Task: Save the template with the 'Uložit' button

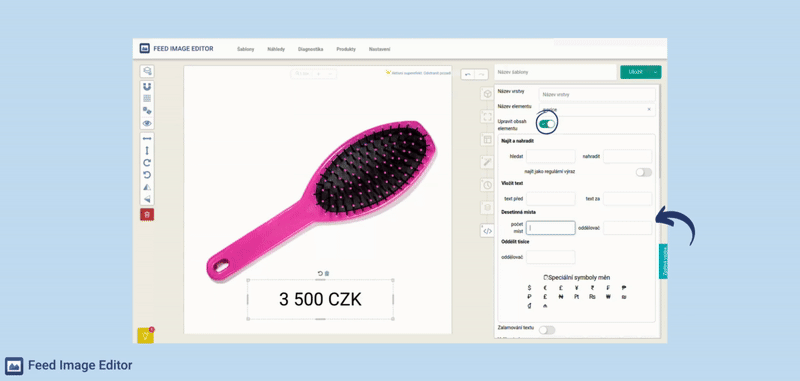Action: pos(636,72)
